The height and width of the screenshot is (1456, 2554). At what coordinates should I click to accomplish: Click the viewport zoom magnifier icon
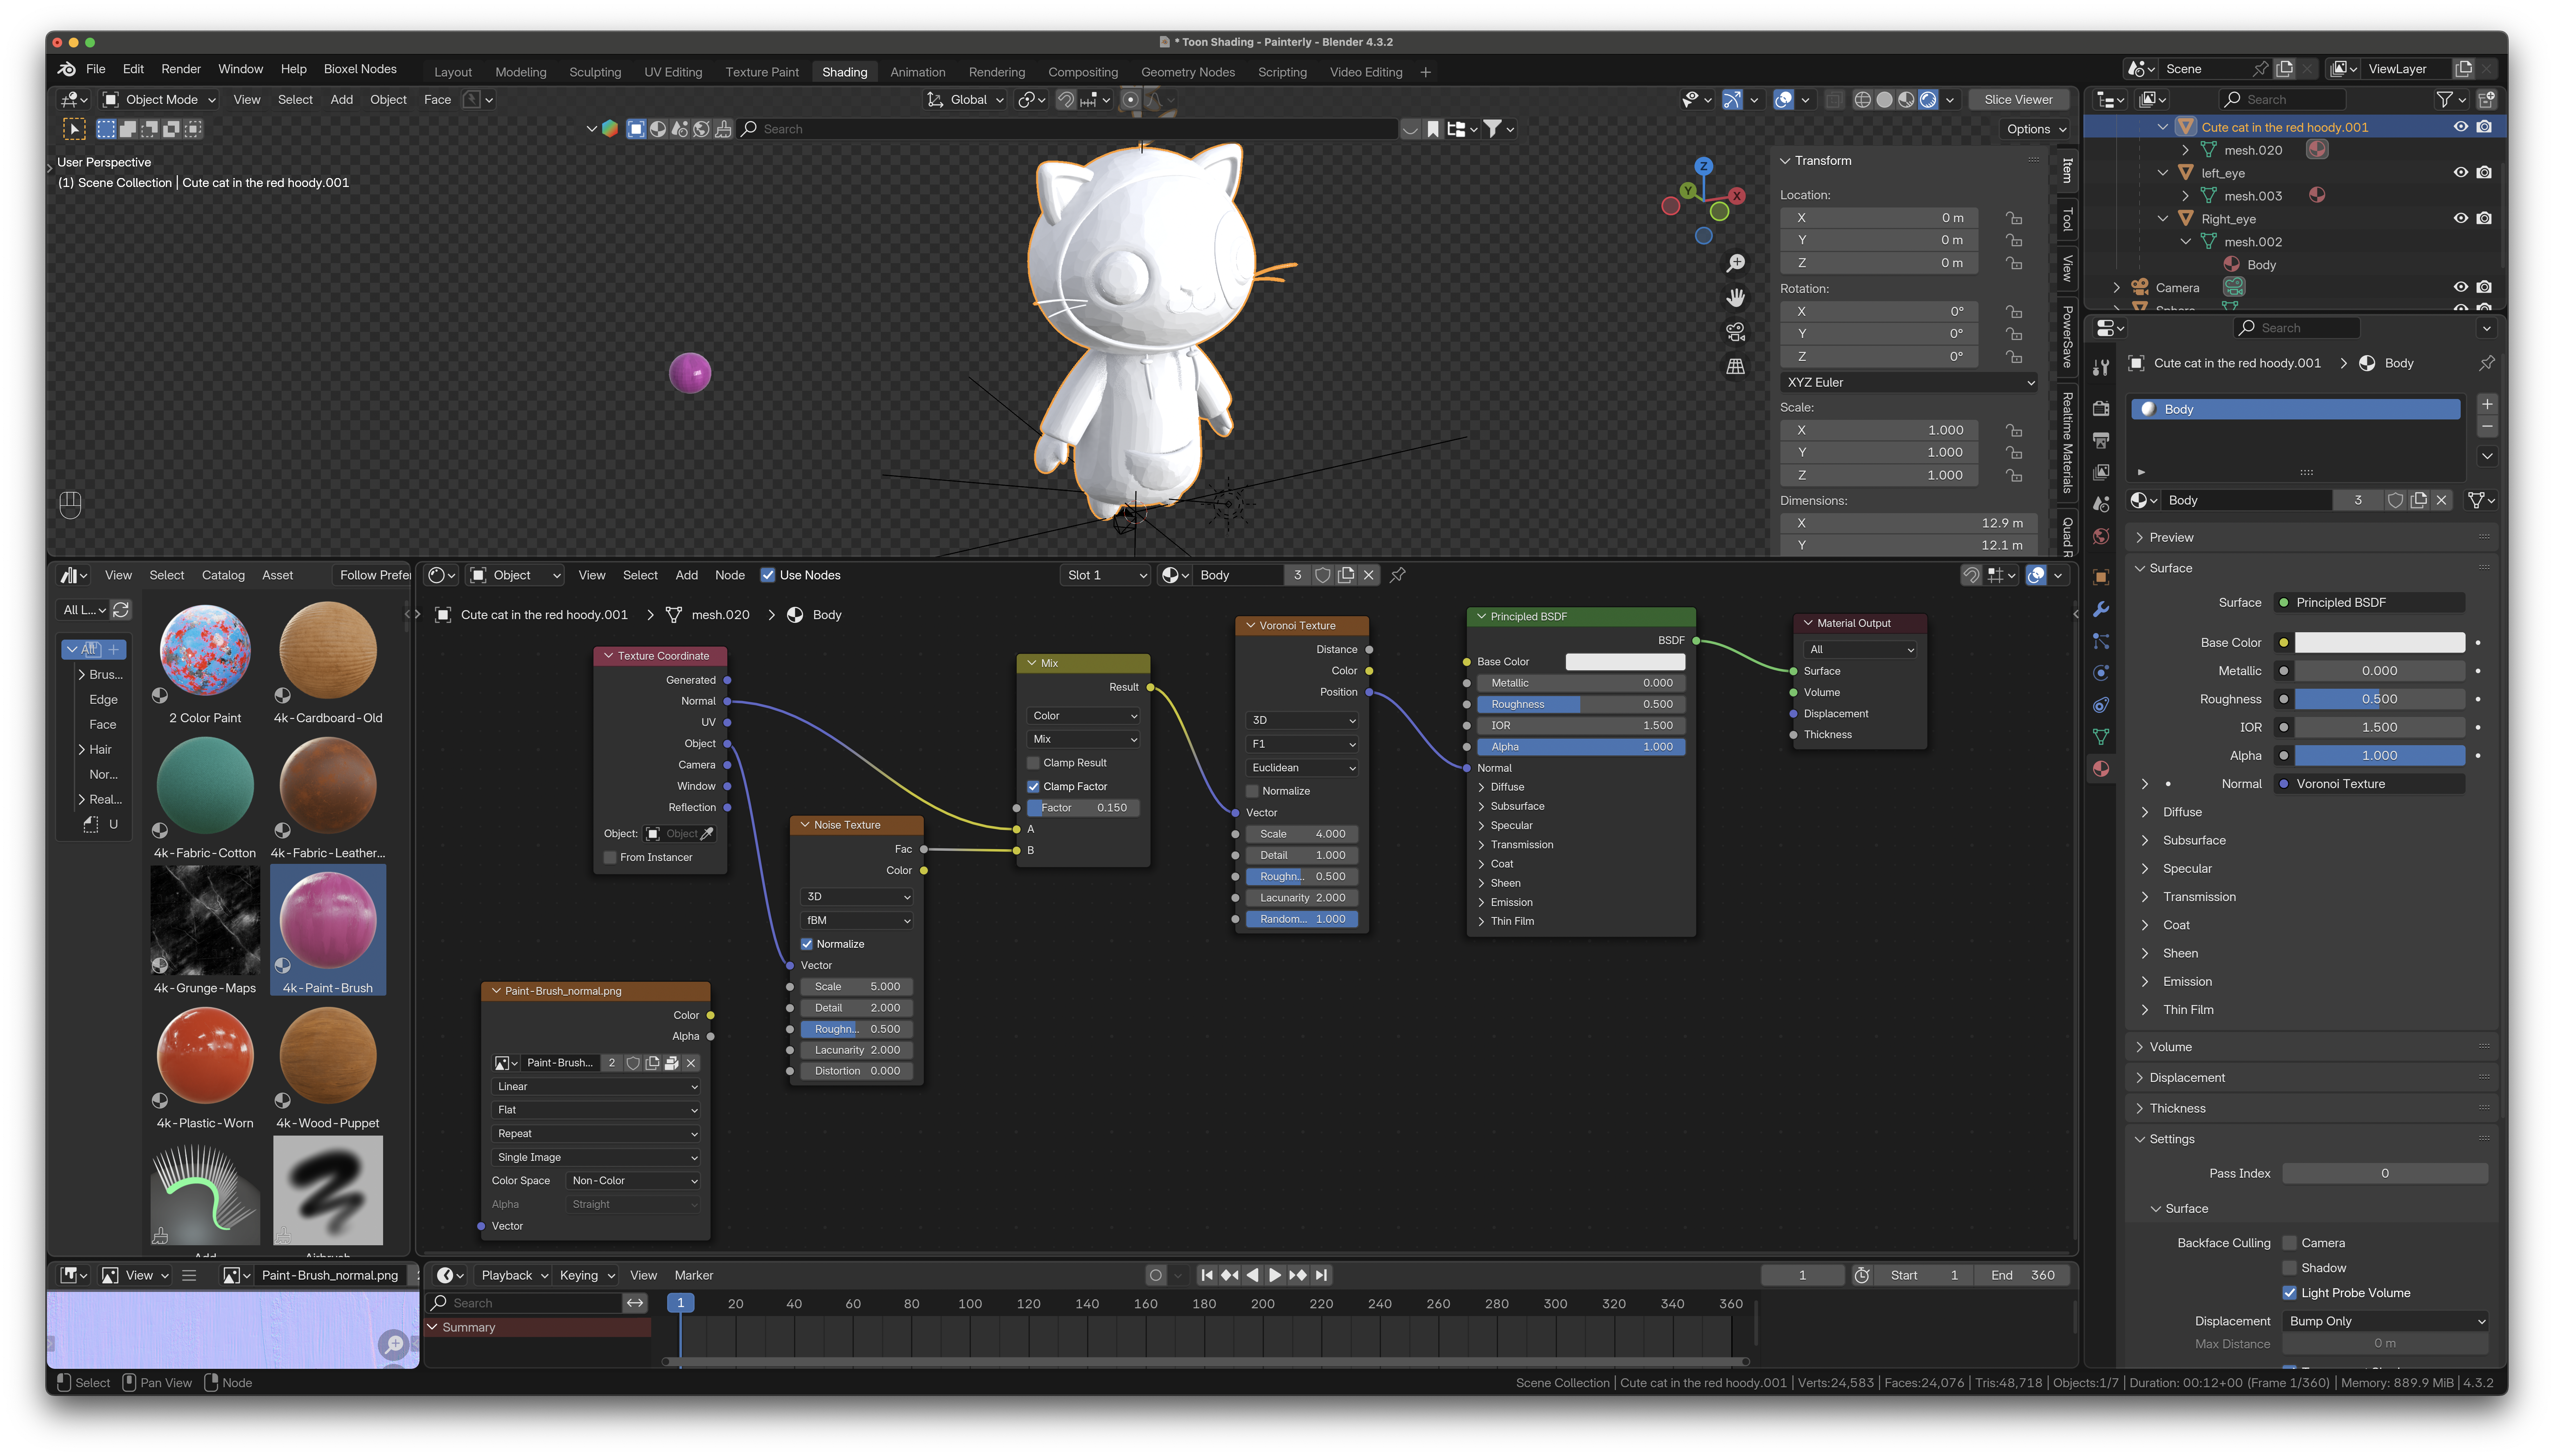coord(1736,263)
